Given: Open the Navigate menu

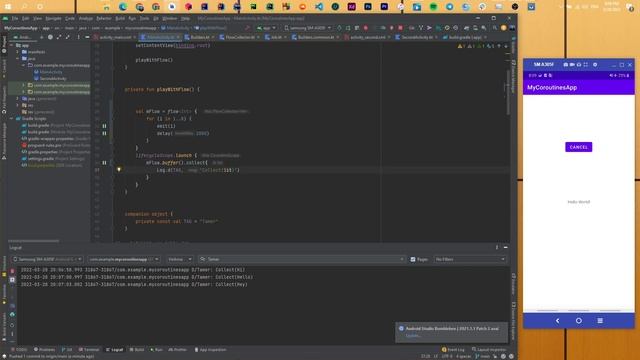Looking at the screenshot, I should [53, 18].
